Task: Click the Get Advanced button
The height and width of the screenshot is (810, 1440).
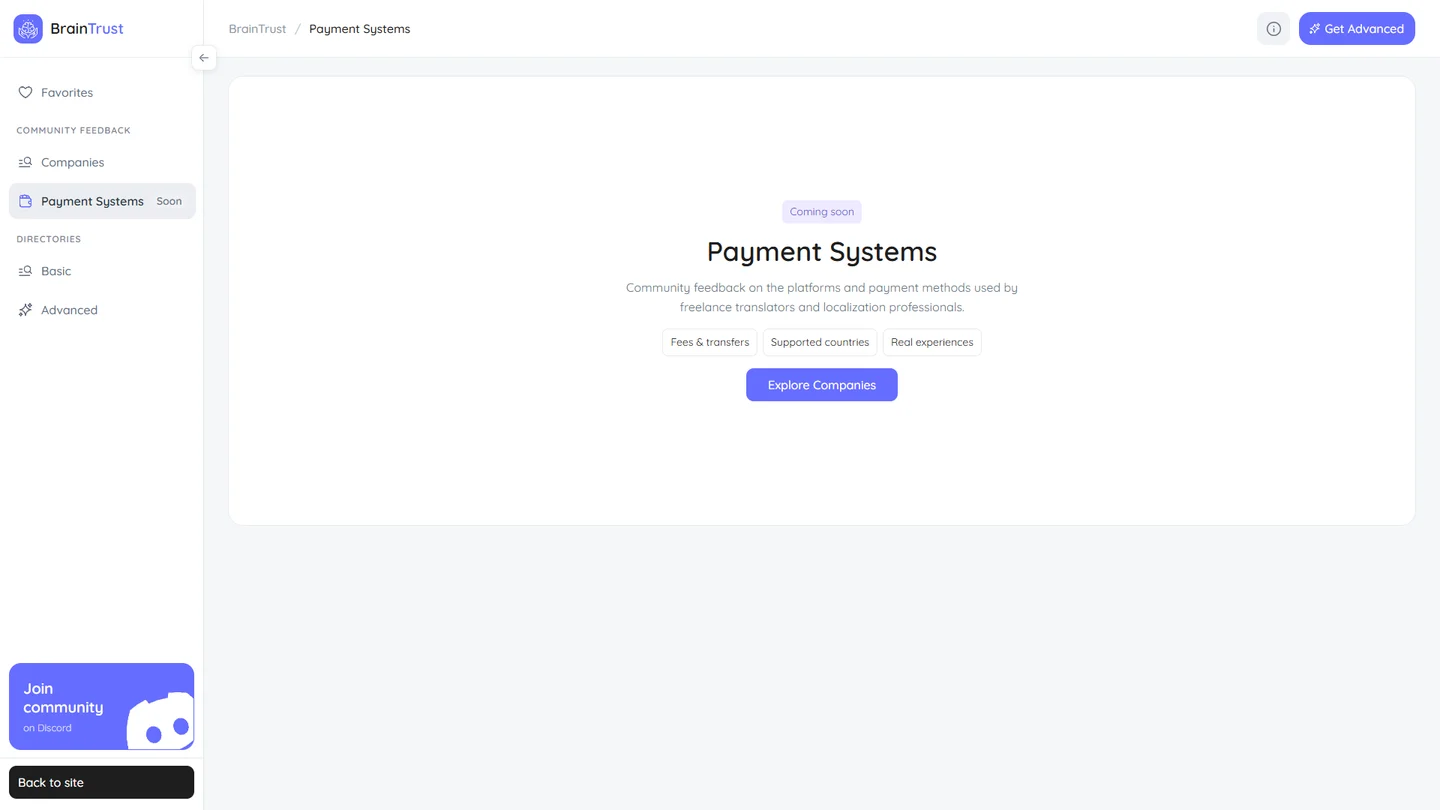Action: [x=1357, y=29]
